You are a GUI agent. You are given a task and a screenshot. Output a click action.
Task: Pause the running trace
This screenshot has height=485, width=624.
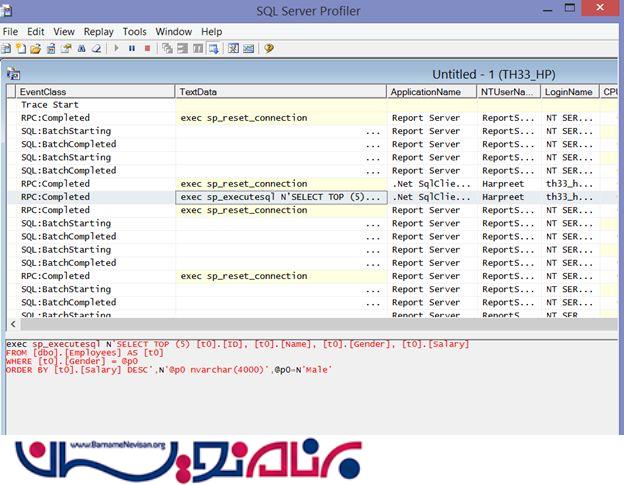tap(132, 48)
